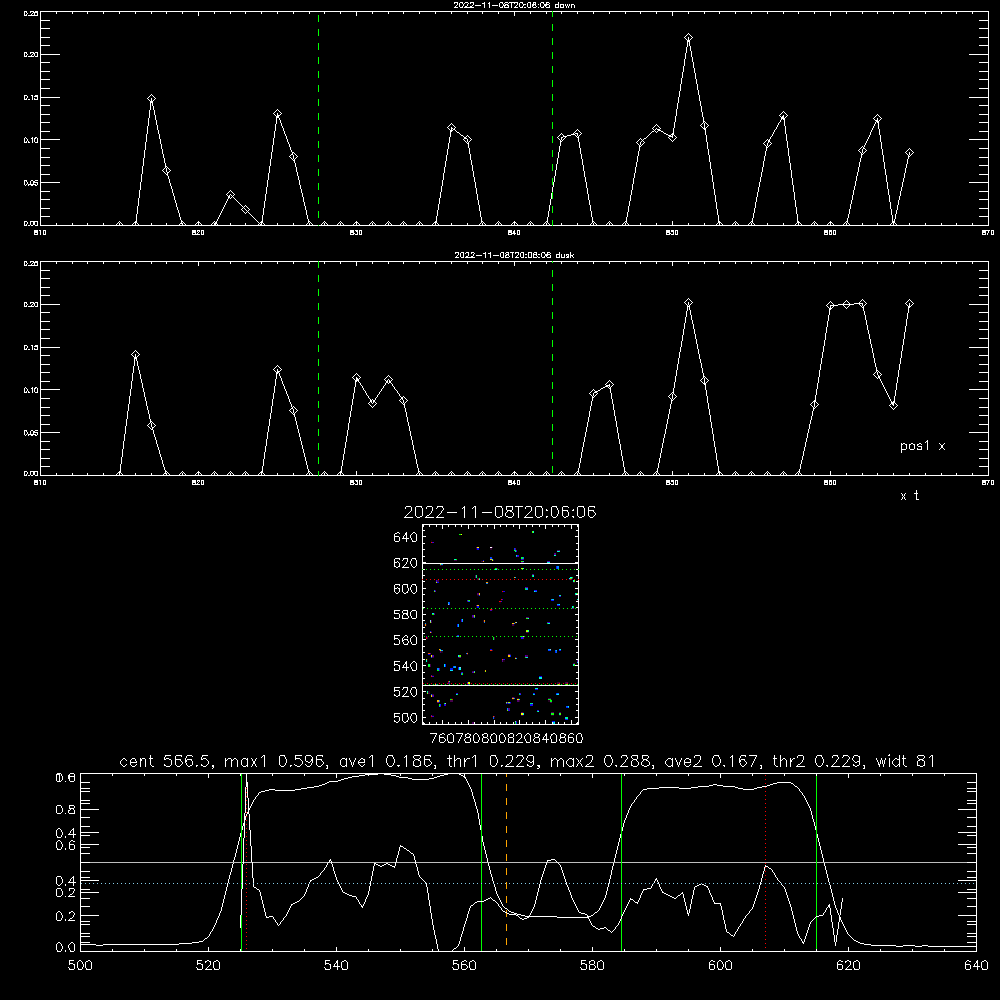The image size is (1000, 1000).
Task: Click the x-axis numbers under scatter image
Action: (x=506, y=739)
